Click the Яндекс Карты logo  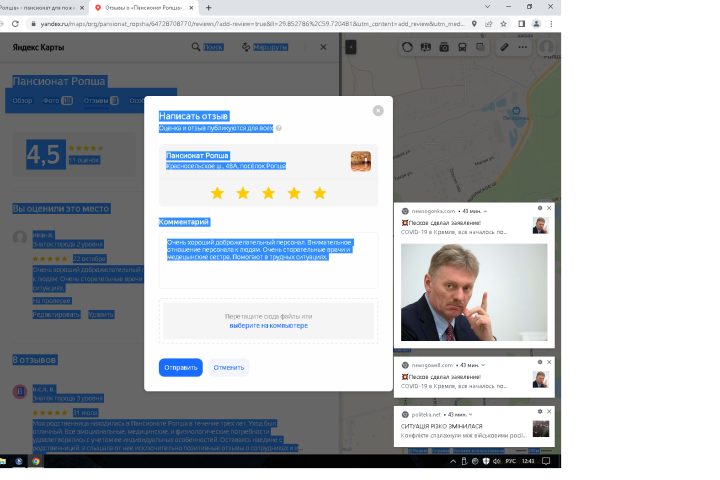tap(38, 47)
